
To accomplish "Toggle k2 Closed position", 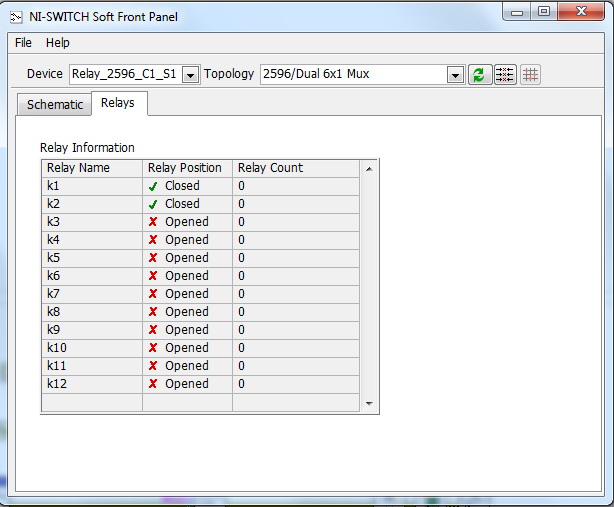I will tap(188, 204).
